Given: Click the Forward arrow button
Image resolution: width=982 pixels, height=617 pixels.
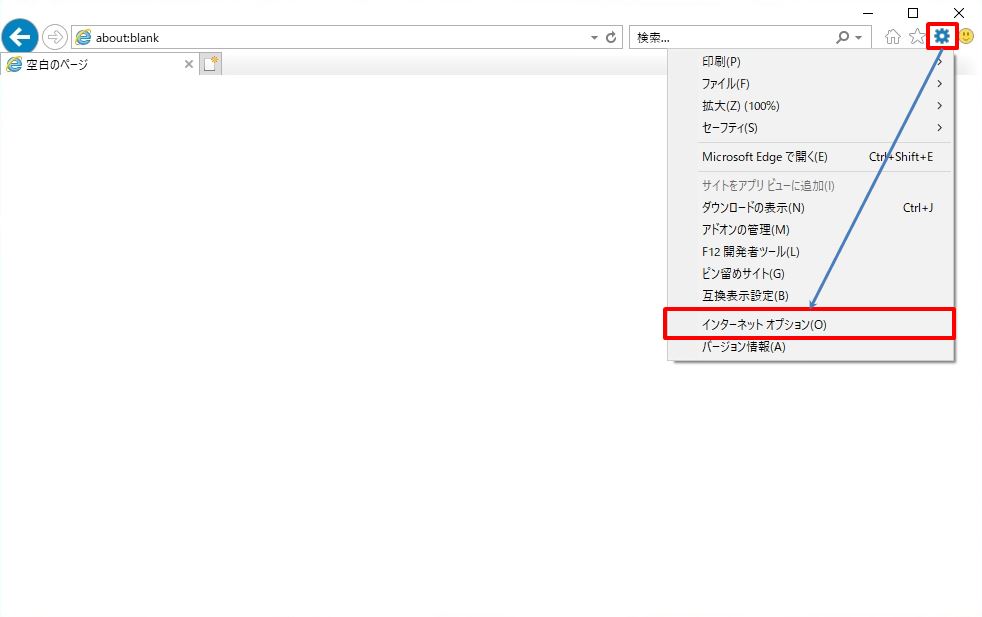Looking at the screenshot, I should click(55, 37).
